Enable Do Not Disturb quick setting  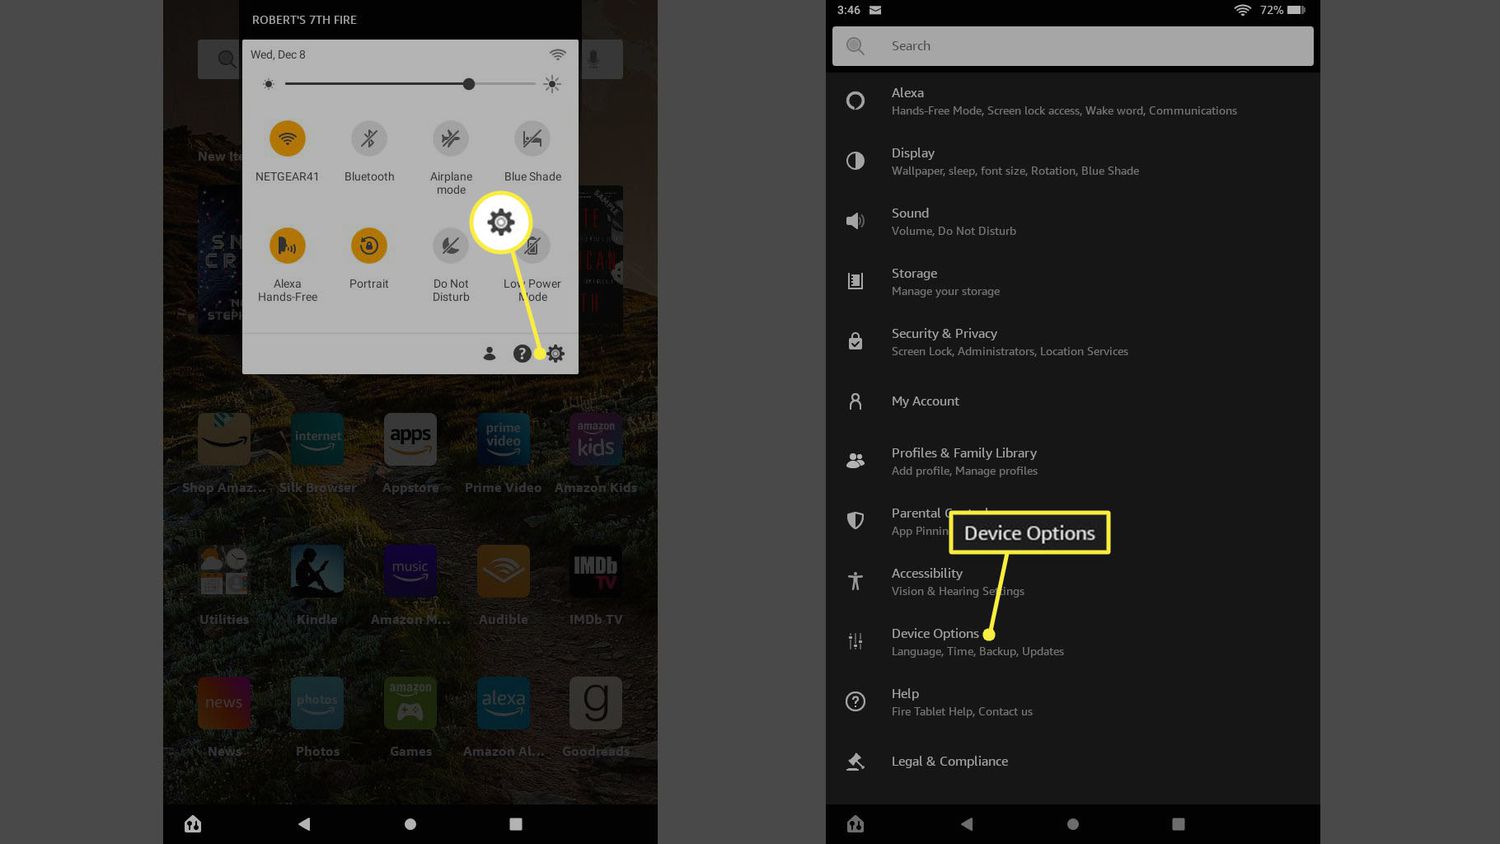[451, 246]
